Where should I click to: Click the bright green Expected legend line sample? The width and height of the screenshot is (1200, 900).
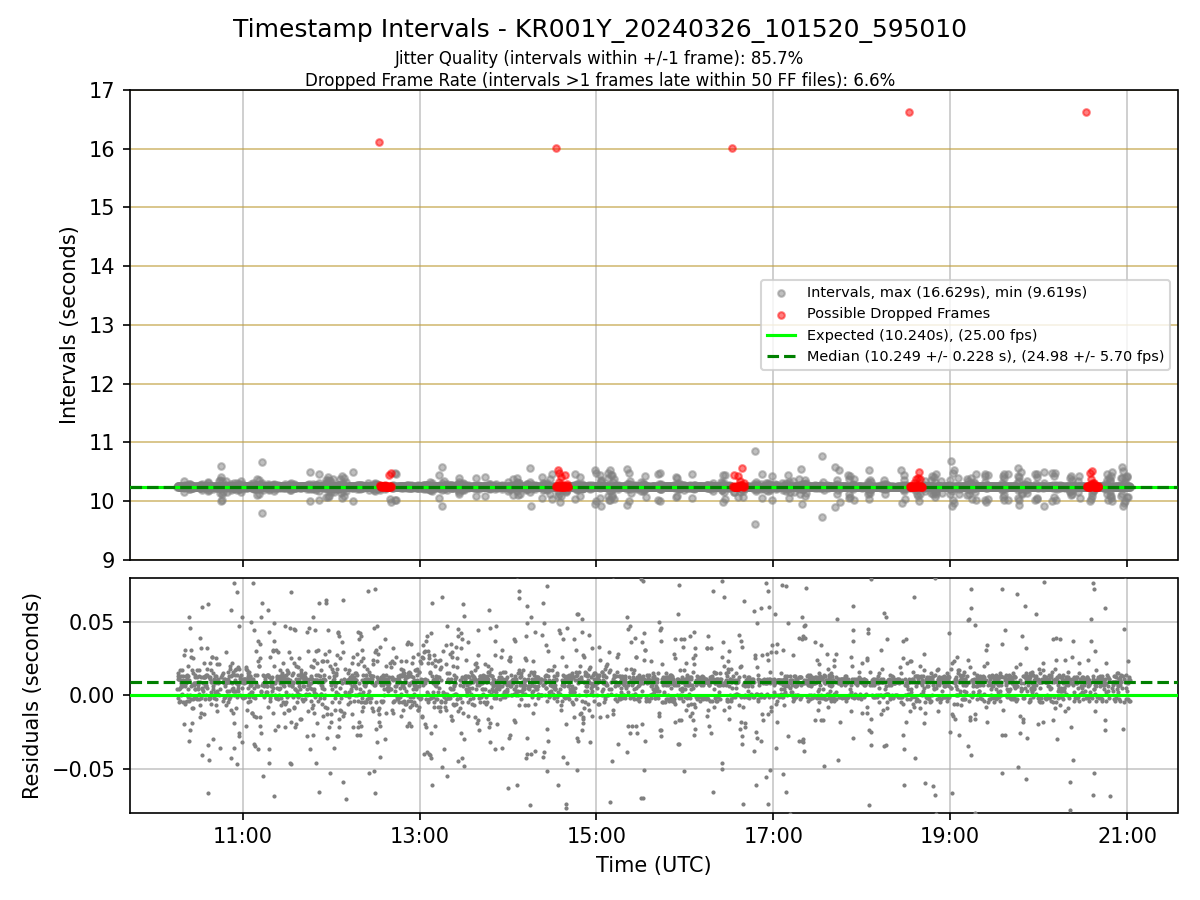click(782, 335)
